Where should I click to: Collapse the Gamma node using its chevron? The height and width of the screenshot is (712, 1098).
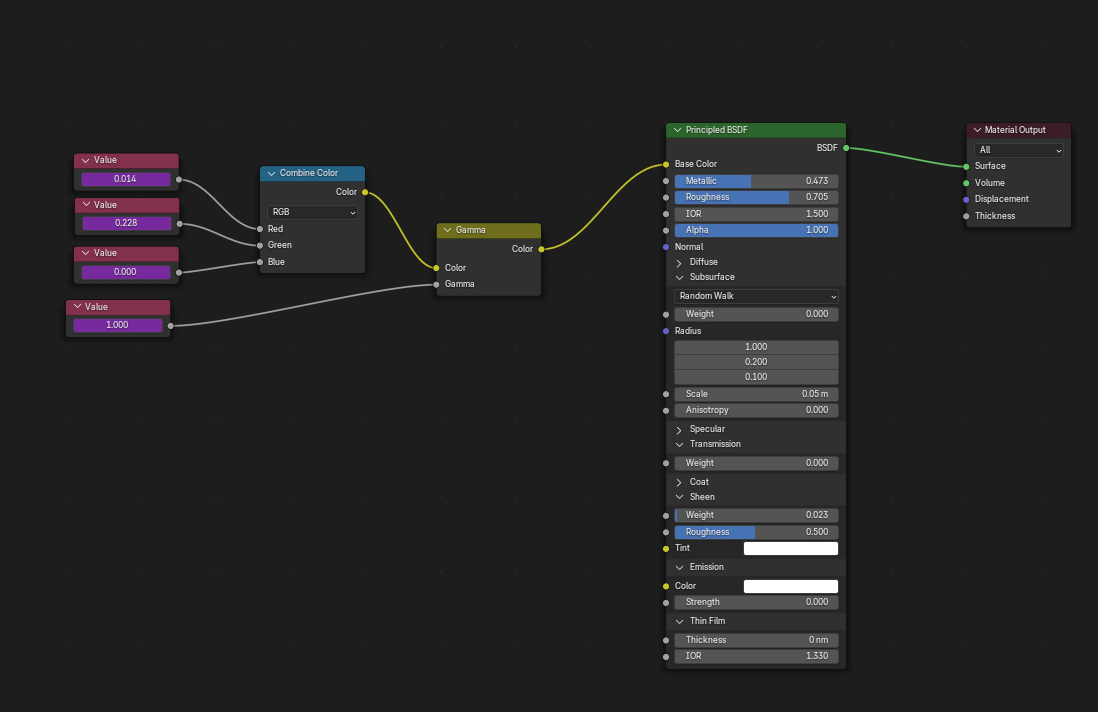(447, 230)
